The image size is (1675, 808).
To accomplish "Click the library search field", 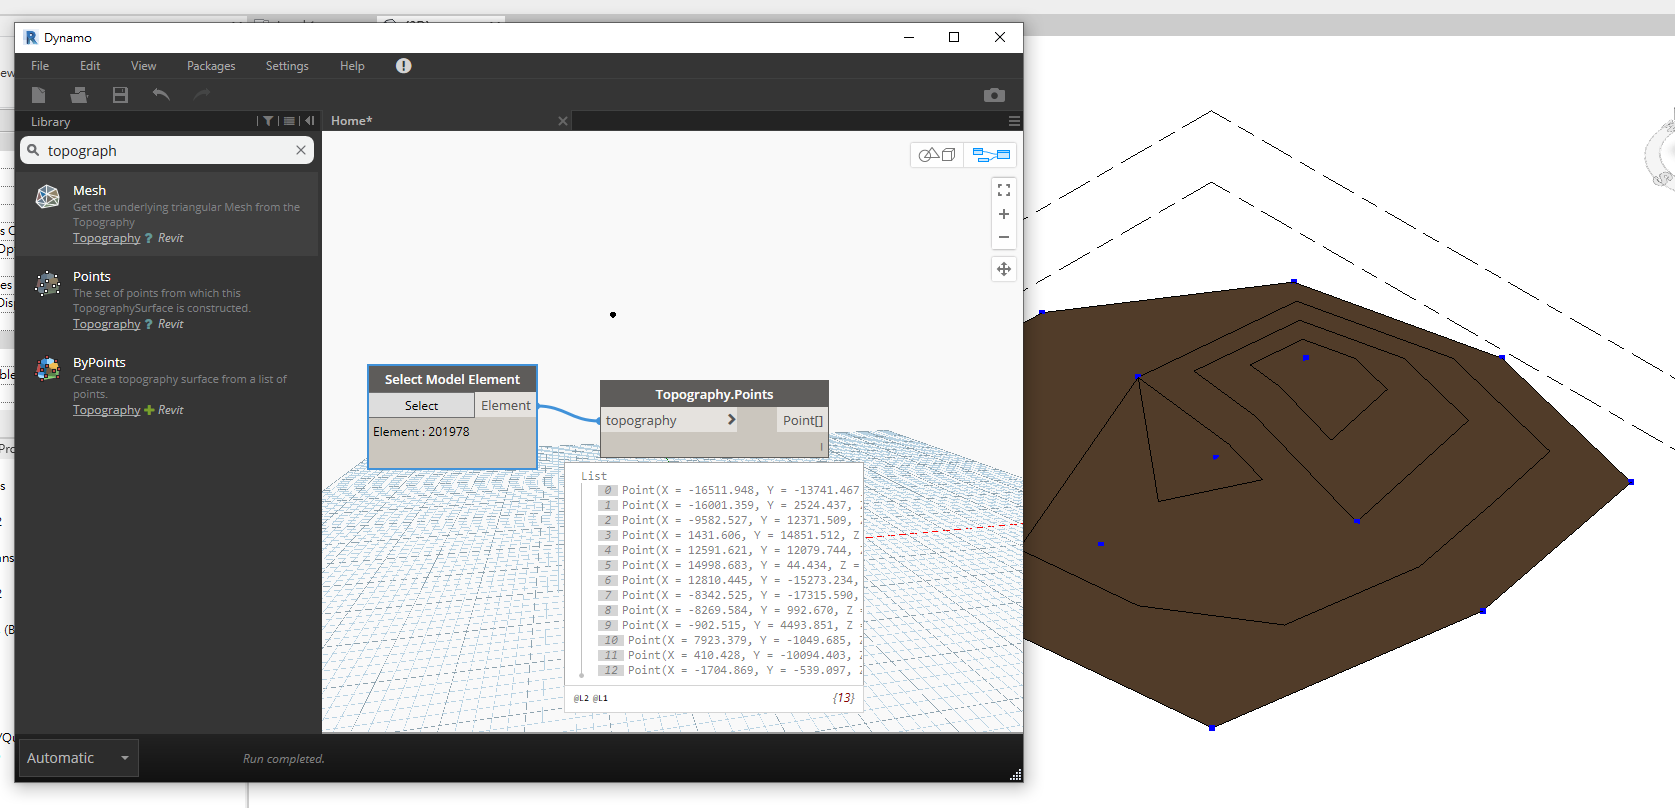I will click(167, 150).
